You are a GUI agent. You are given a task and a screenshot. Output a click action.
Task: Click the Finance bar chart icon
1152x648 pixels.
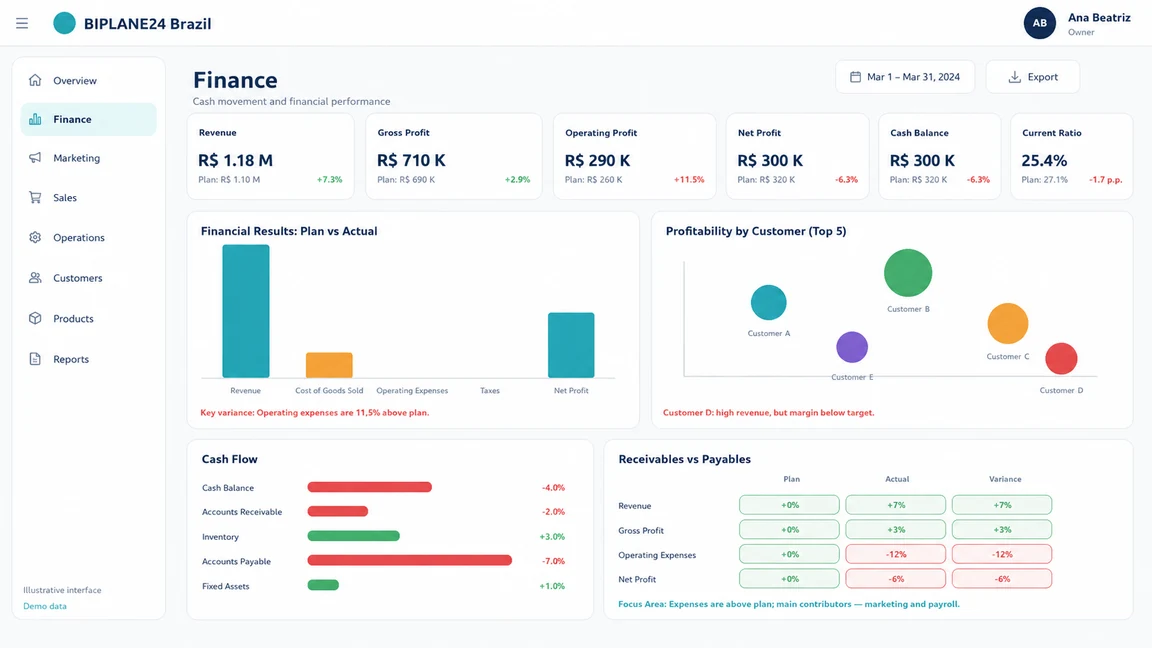(x=35, y=119)
